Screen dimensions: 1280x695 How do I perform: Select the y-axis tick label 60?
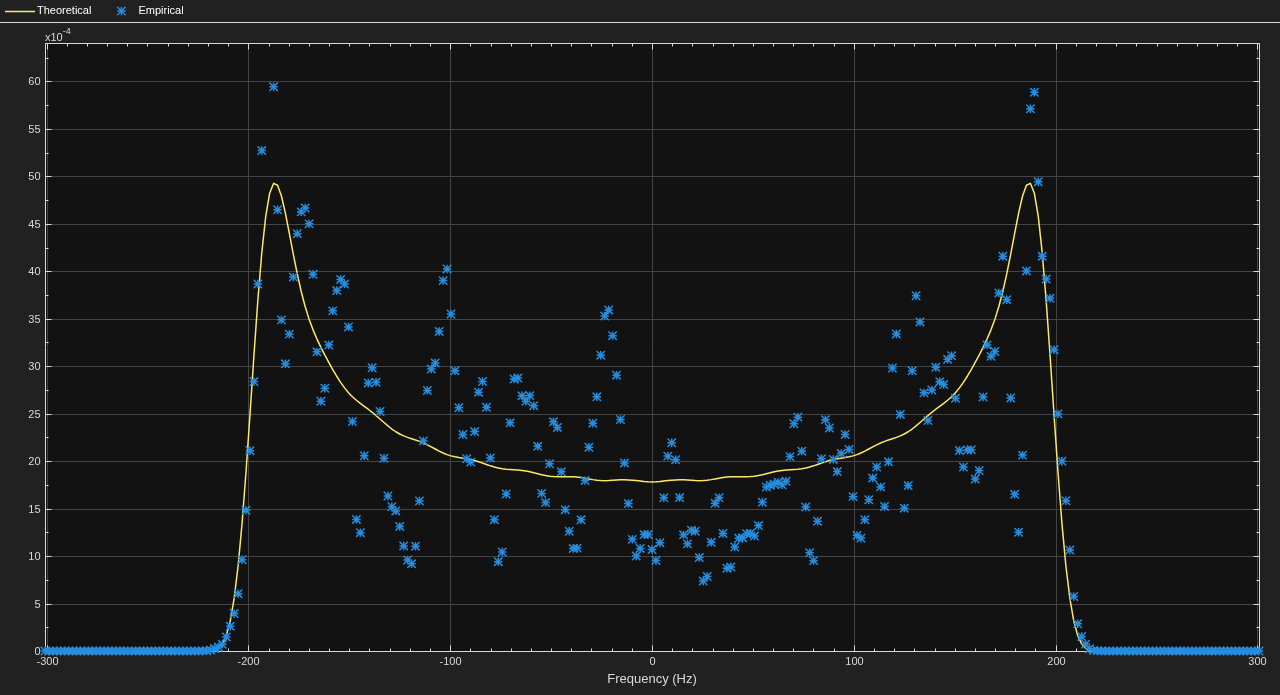tap(34, 81)
